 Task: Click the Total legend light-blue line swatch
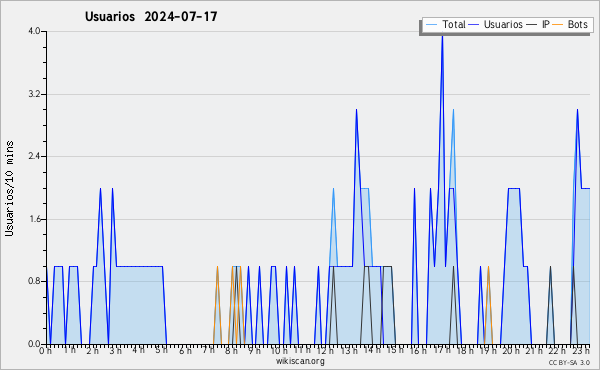[x=431, y=24]
